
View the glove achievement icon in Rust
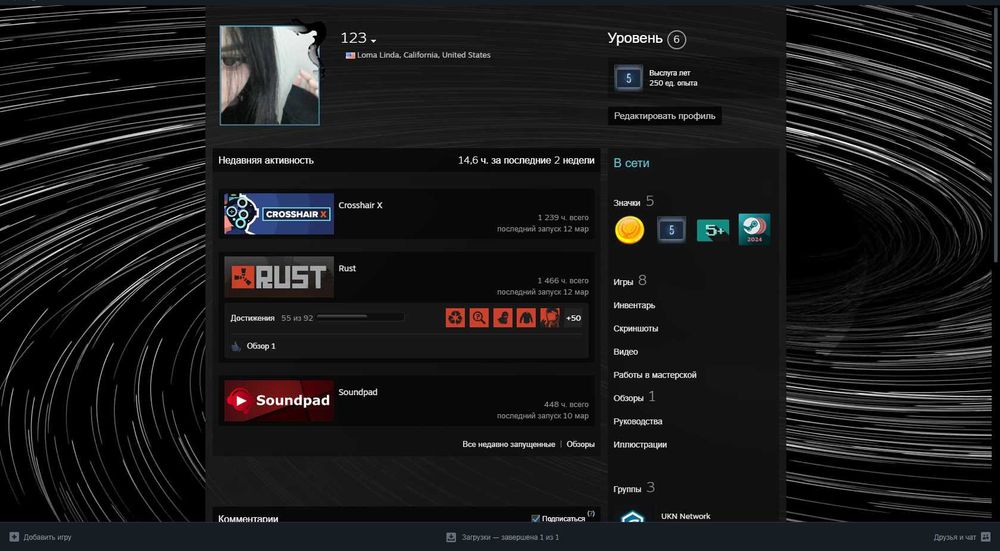pyautogui.click(x=503, y=318)
